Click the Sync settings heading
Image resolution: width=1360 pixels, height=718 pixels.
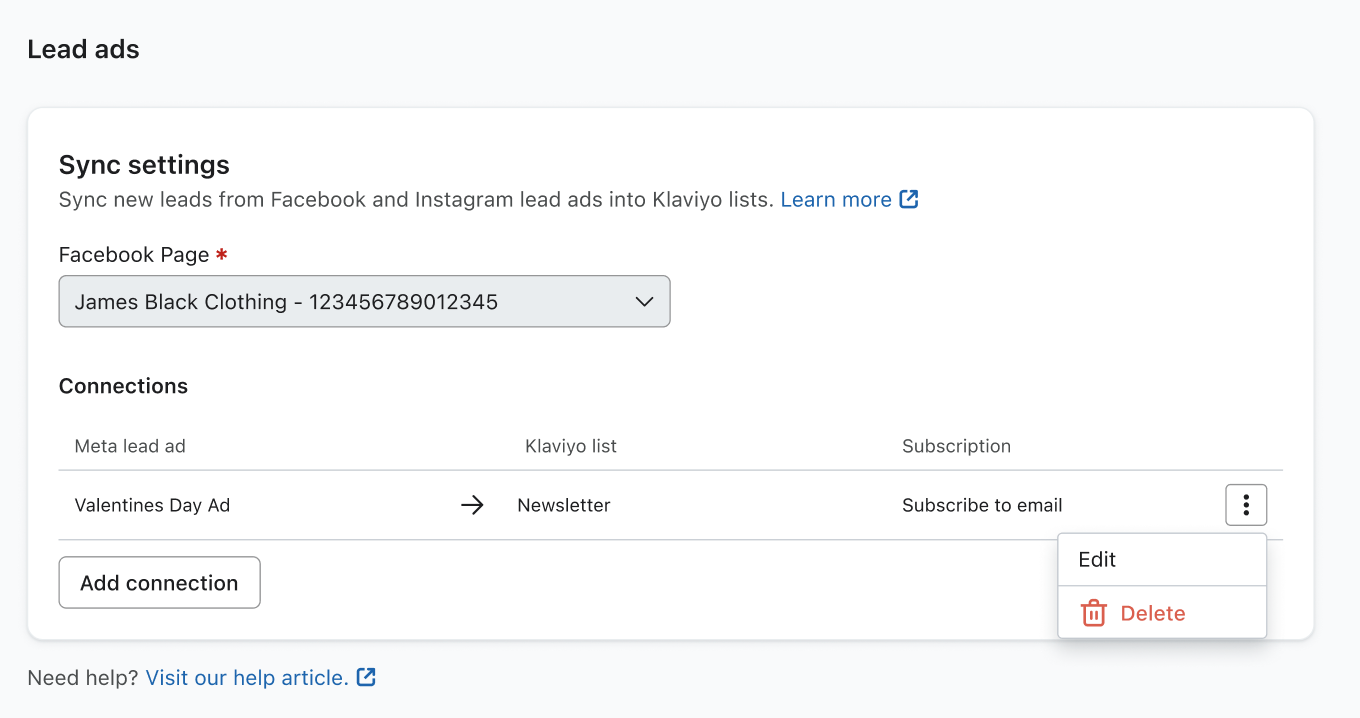[144, 165]
